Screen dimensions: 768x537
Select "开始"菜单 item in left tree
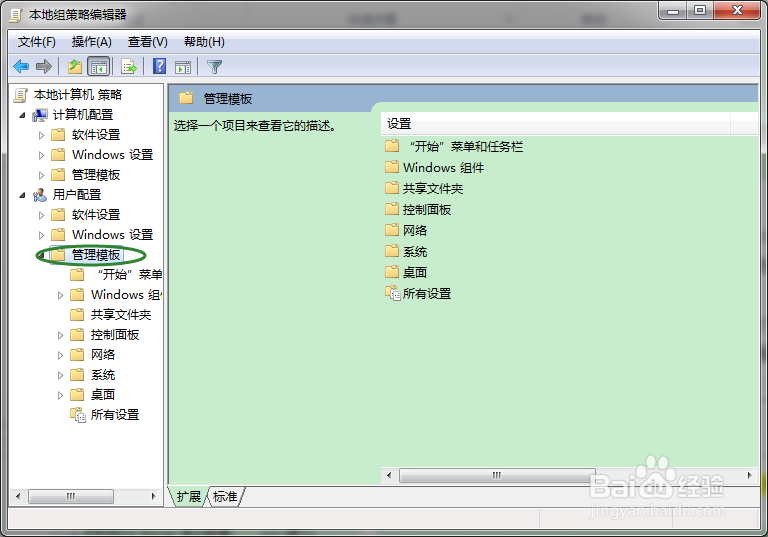pos(130,274)
